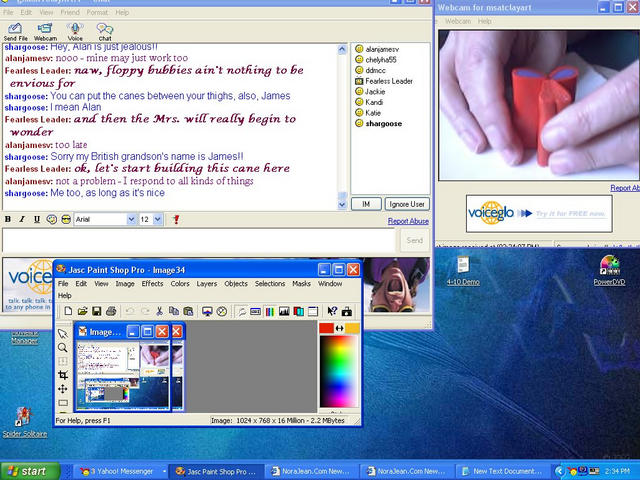Cut selection with scissors icon

[x=159, y=311]
